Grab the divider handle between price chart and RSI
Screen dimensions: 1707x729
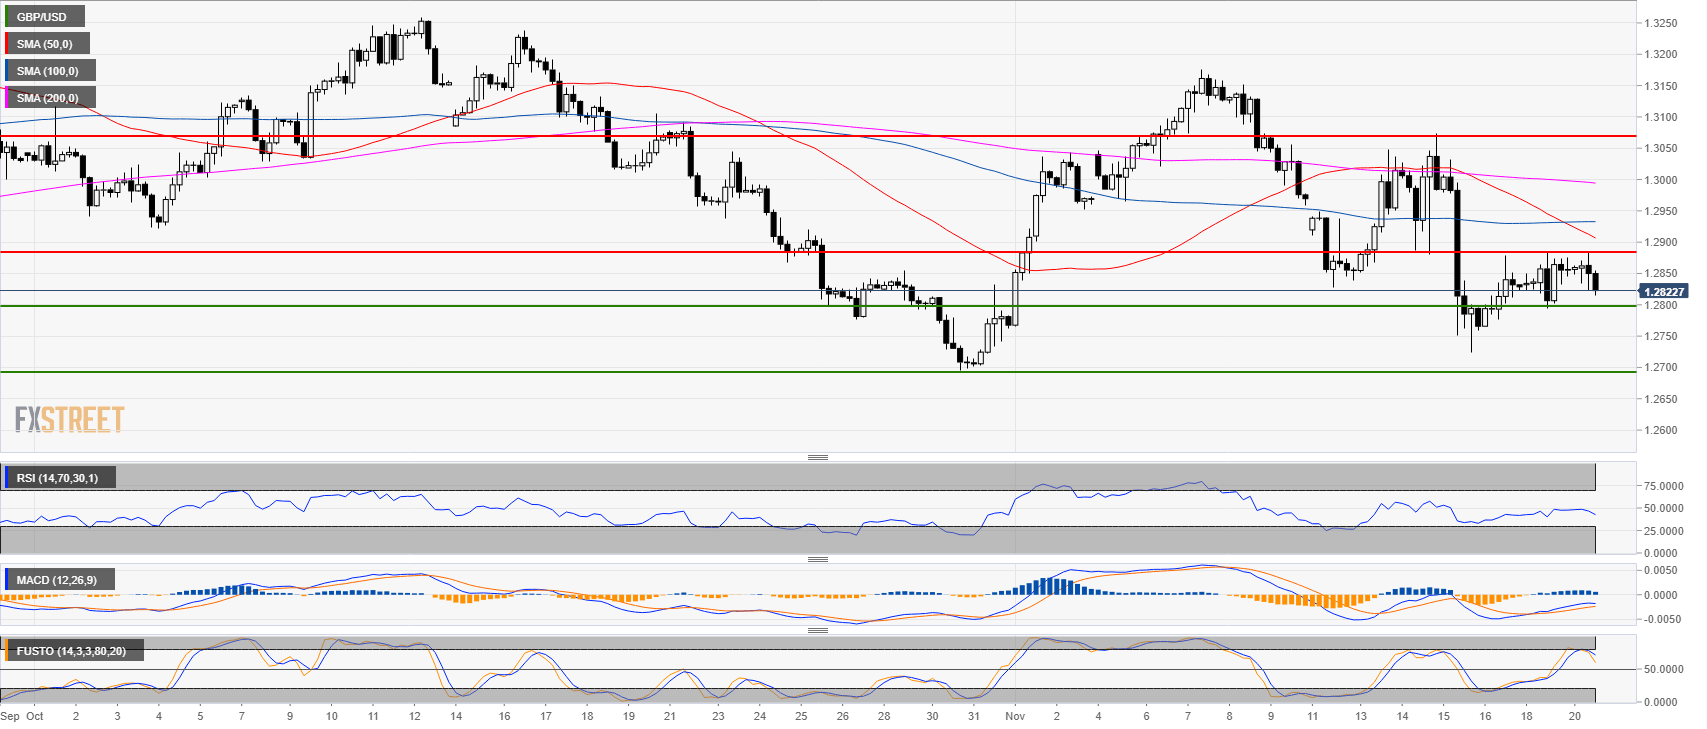coord(818,457)
